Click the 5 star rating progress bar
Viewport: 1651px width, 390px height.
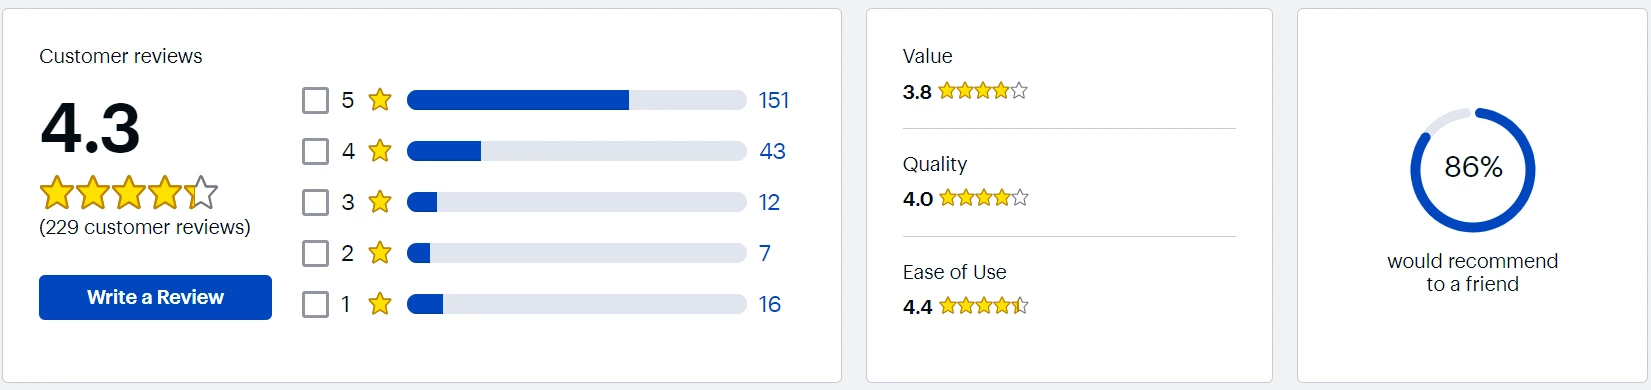577,100
